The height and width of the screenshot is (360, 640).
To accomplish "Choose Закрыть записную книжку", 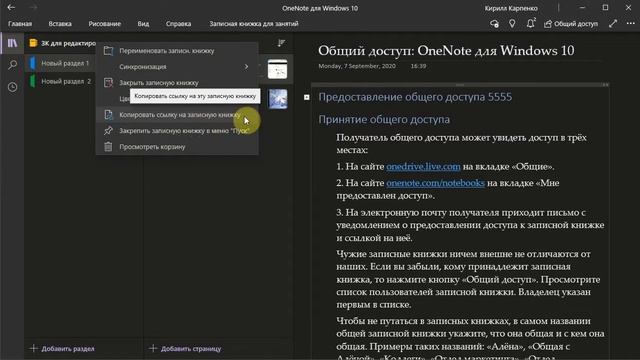I will [x=177, y=82].
